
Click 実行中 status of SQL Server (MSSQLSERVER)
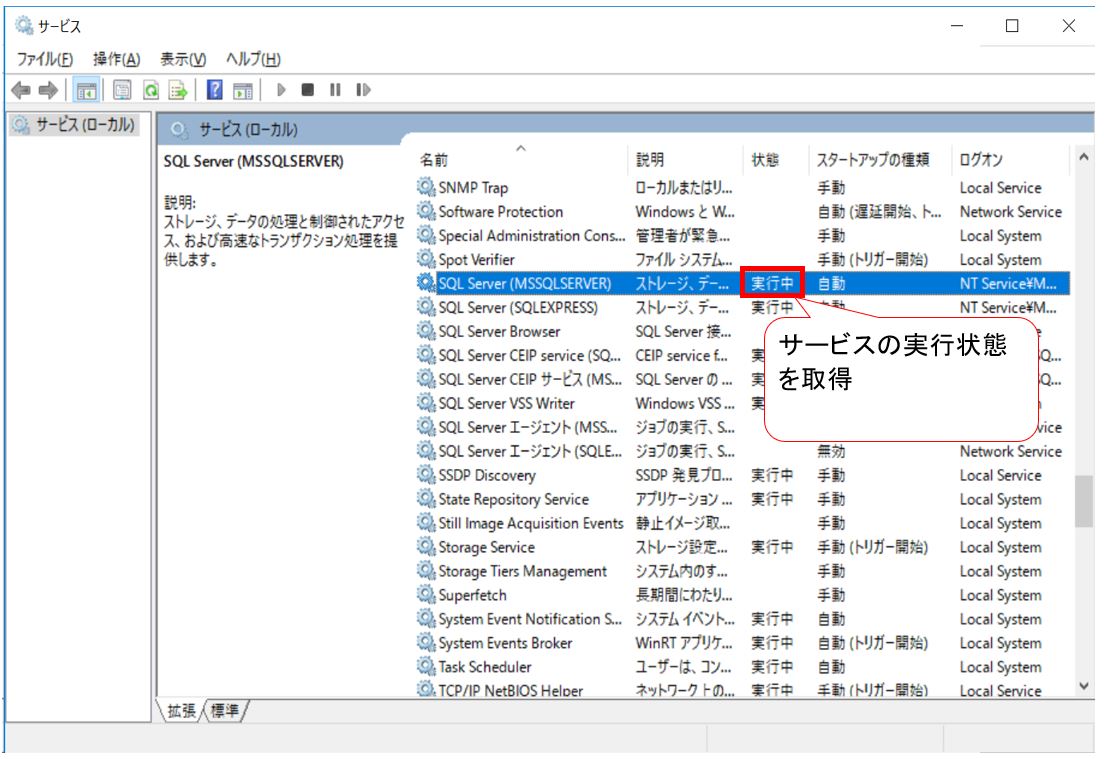point(772,284)
